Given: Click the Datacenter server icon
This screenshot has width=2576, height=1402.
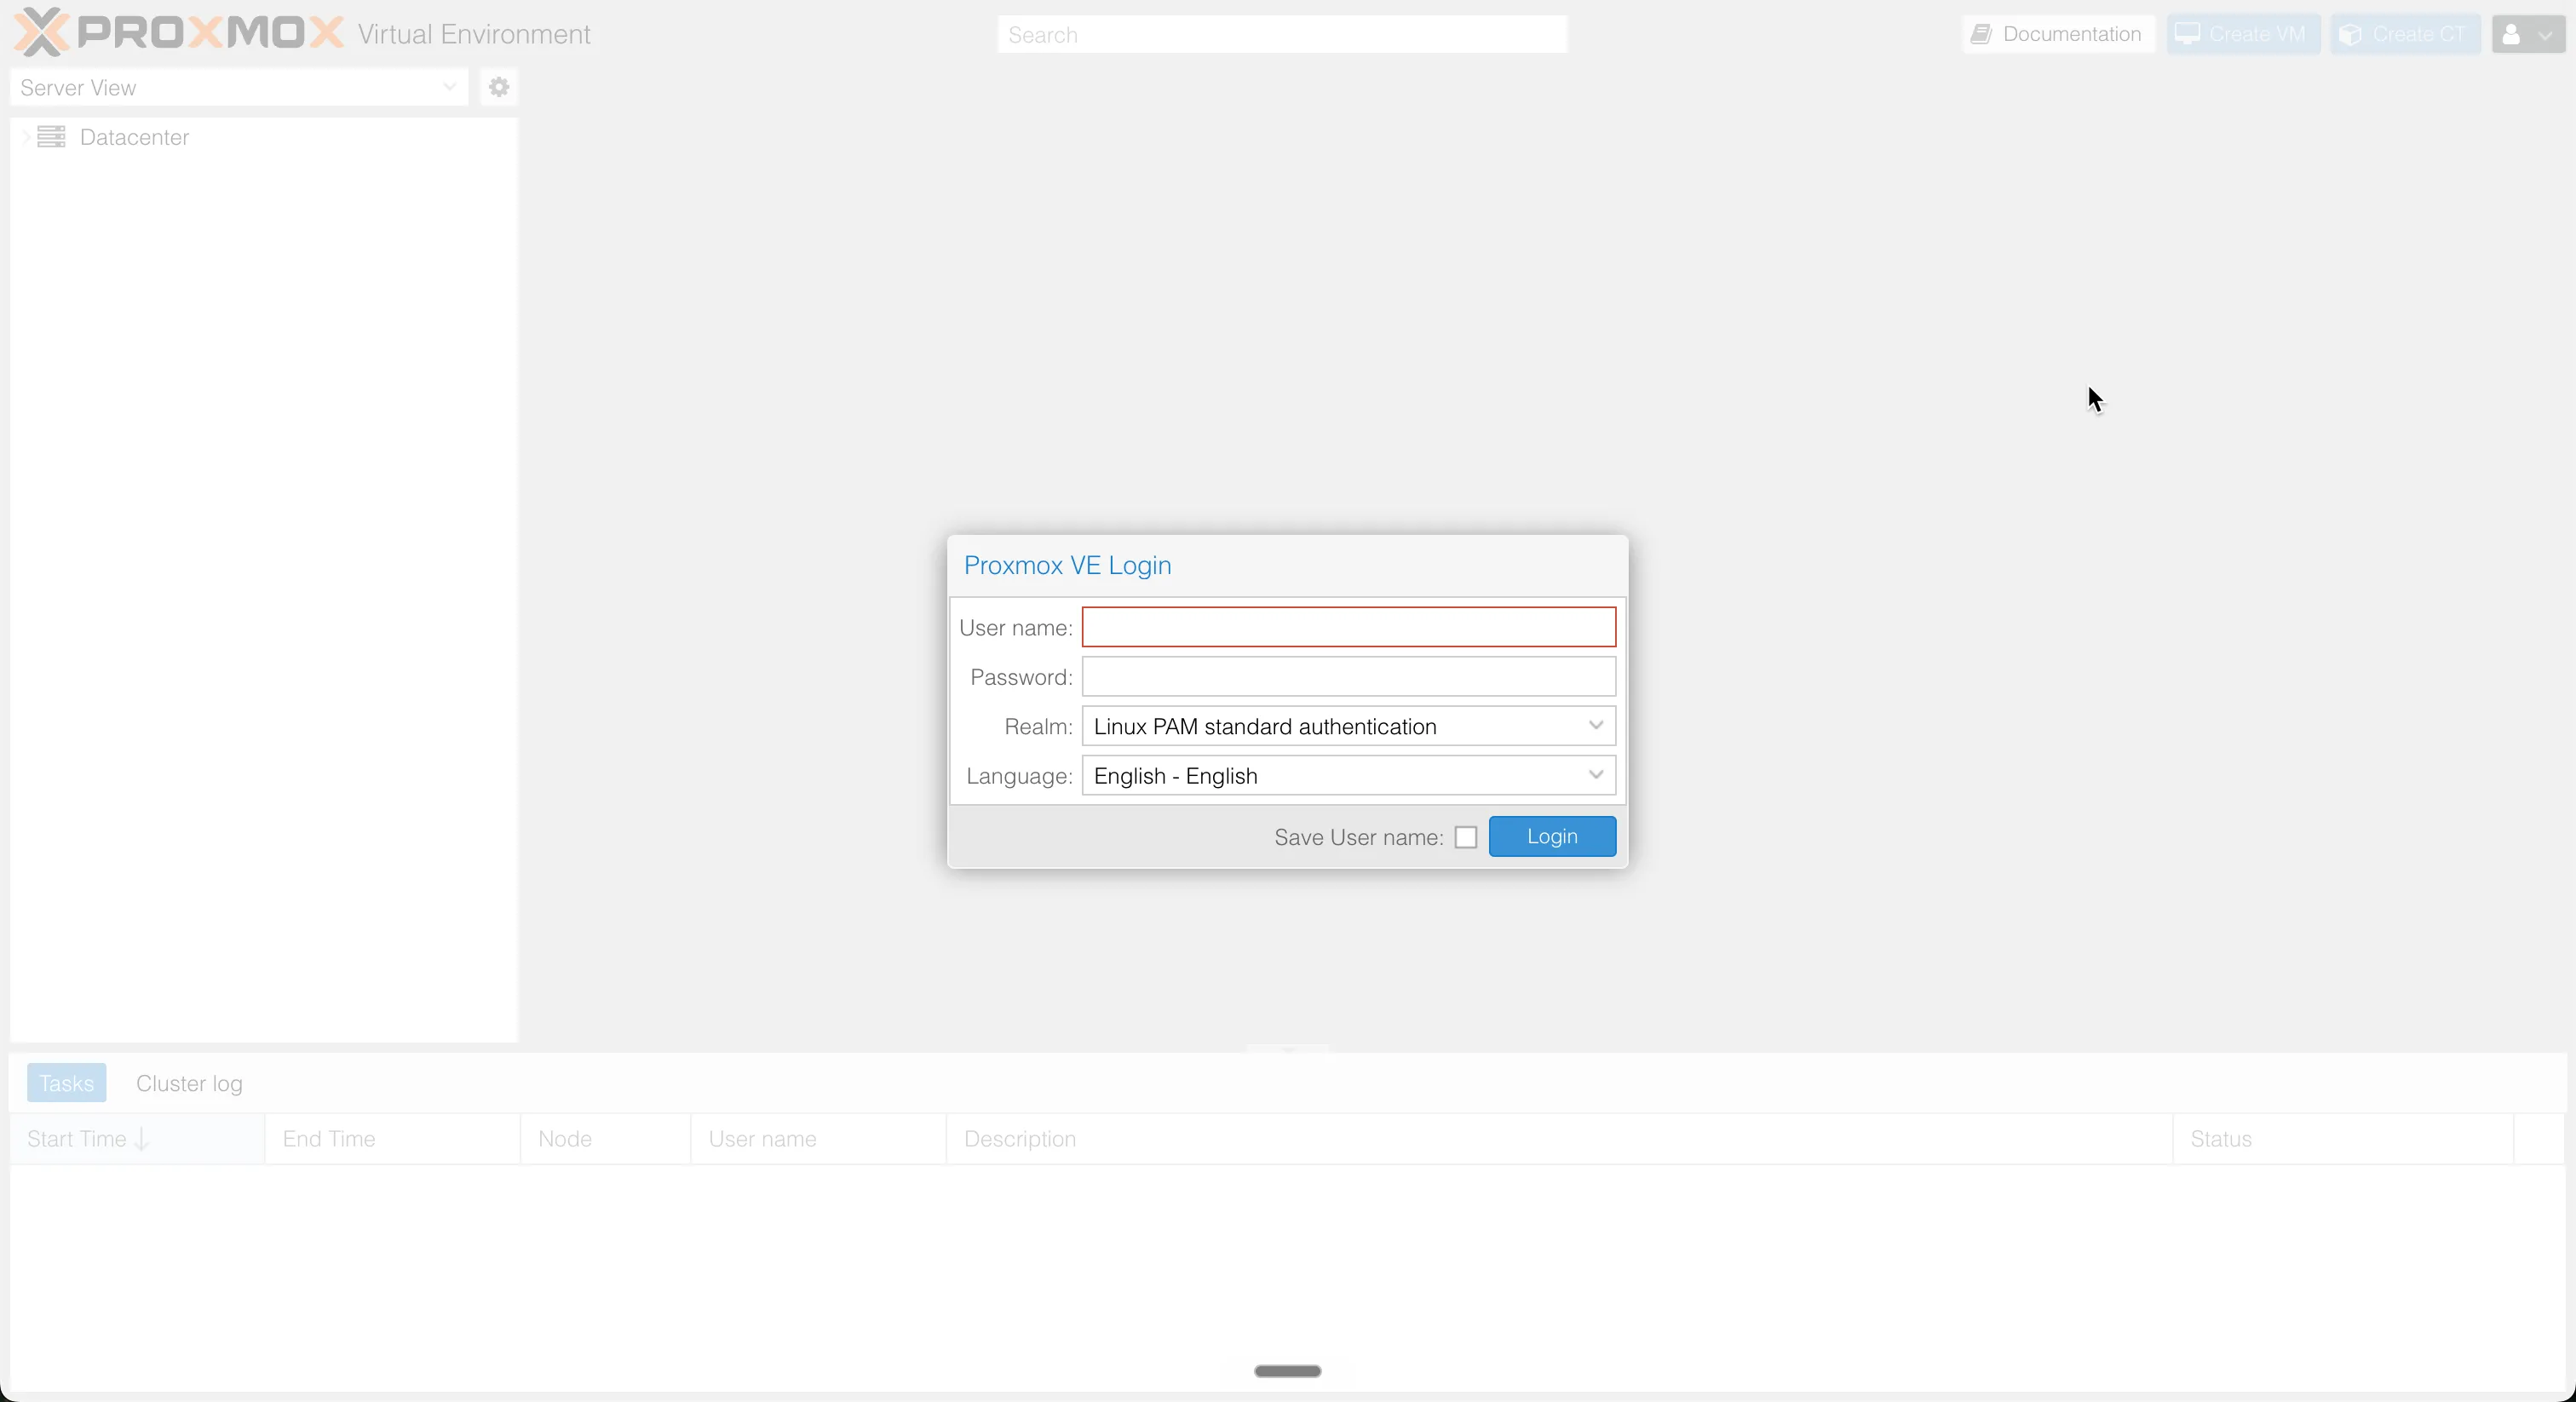Looking at the screenshot, I should (51, 137).
